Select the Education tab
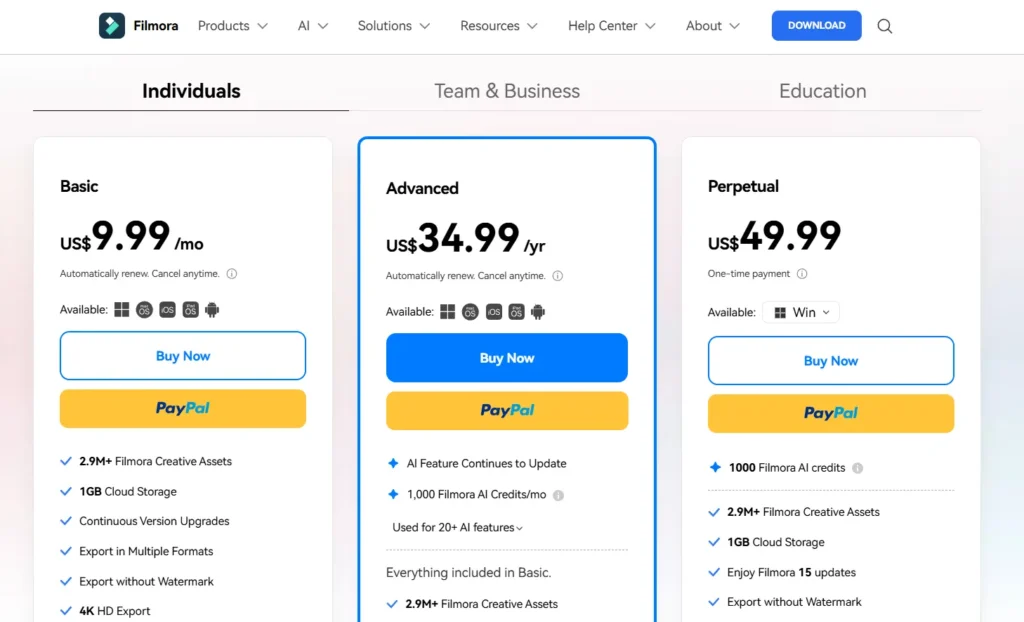Screen dimensions: 1024x622 [822, 91]
